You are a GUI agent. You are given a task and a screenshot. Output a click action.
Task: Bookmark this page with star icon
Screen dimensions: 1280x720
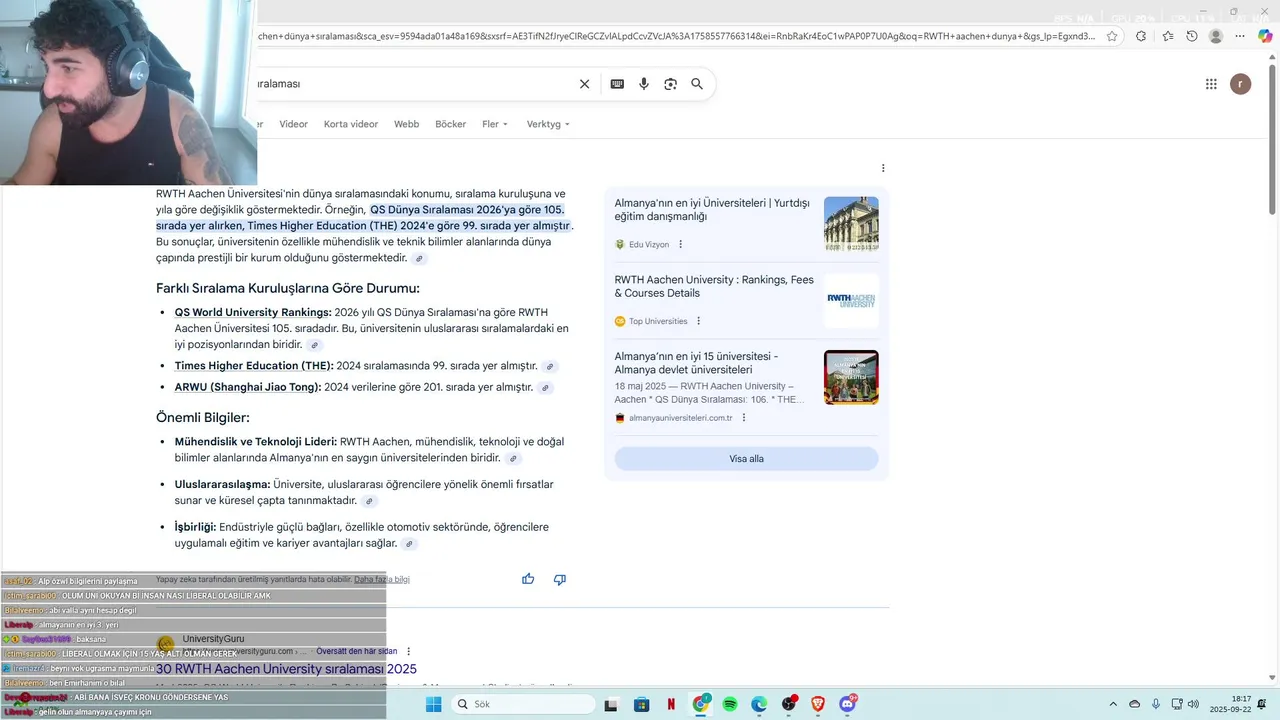coord(1112,36)
